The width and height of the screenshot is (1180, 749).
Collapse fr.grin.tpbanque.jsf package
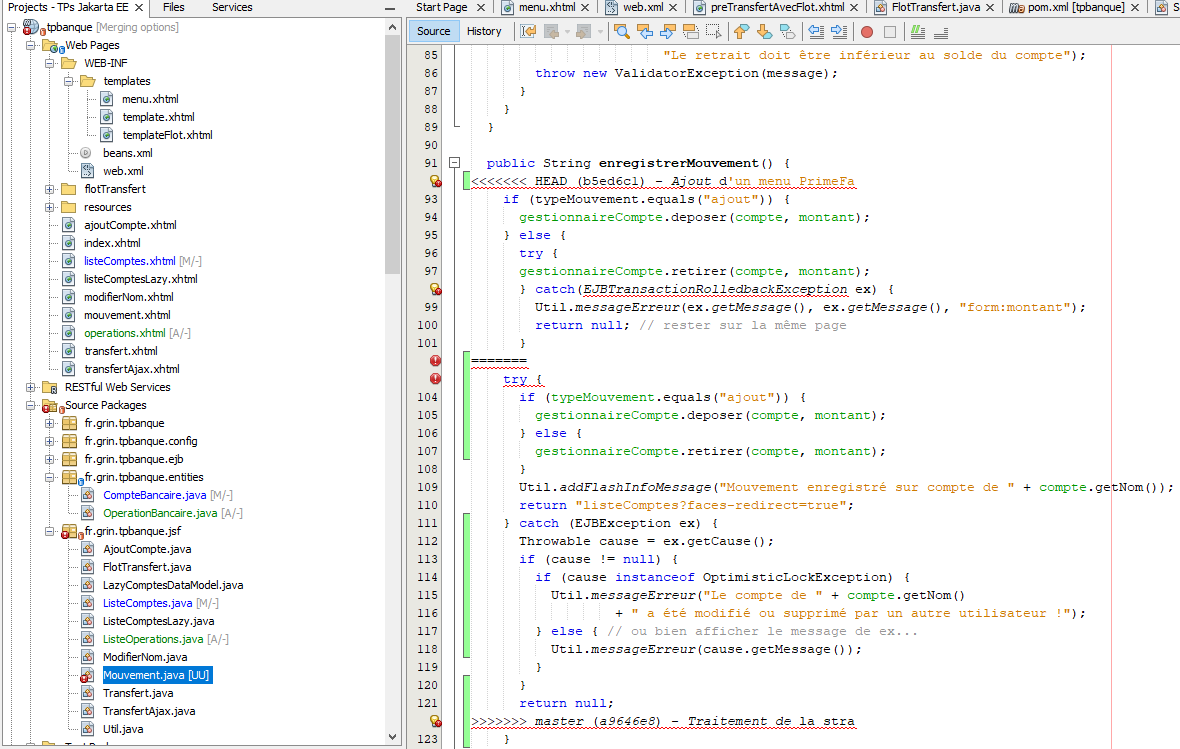50,531
